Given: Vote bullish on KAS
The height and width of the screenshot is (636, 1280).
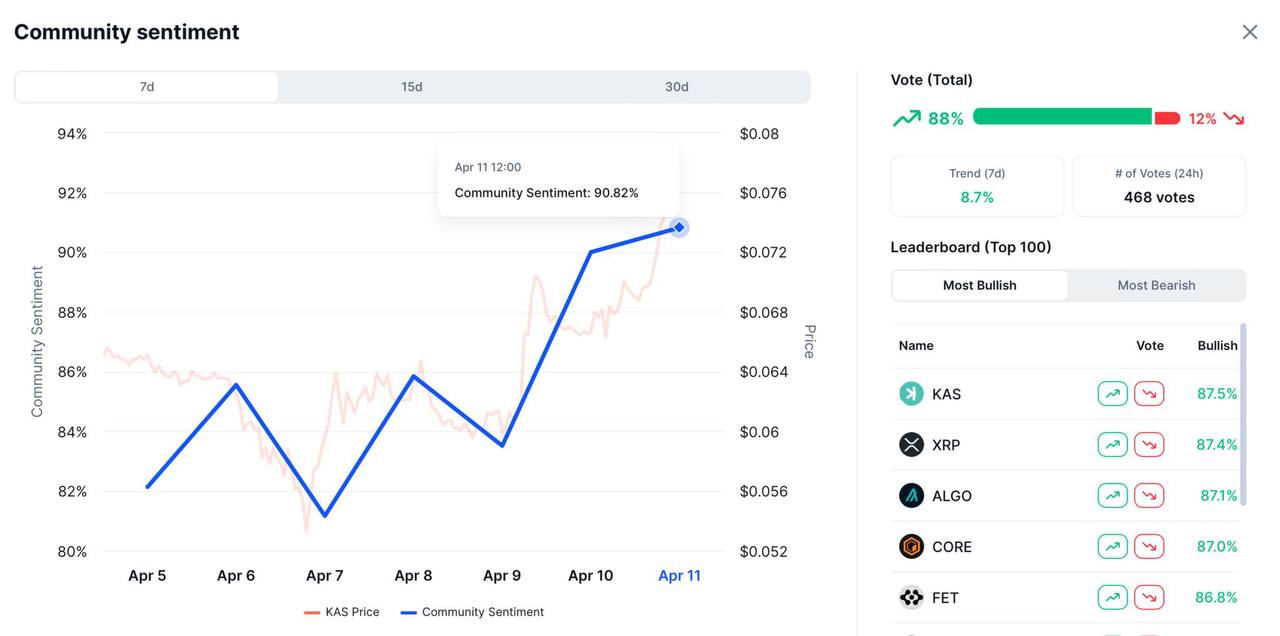Looking at the screenshot, I should pyautogui.click(x=1112, y=394).
